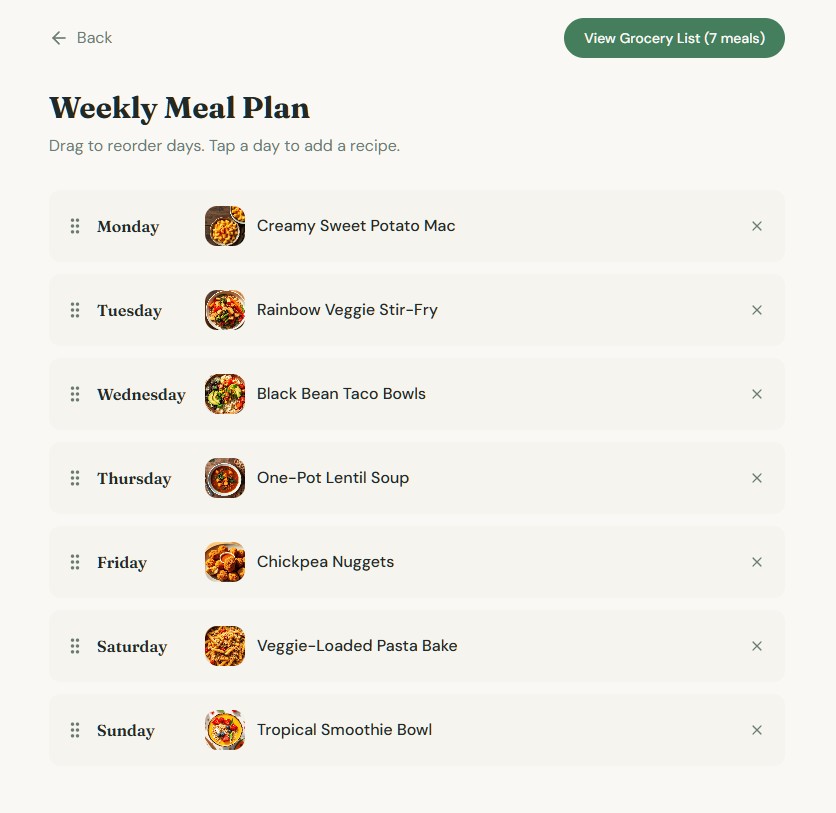
Task: Delete Black Bean Taco Bowls recipe
Action: coord(757,394)
